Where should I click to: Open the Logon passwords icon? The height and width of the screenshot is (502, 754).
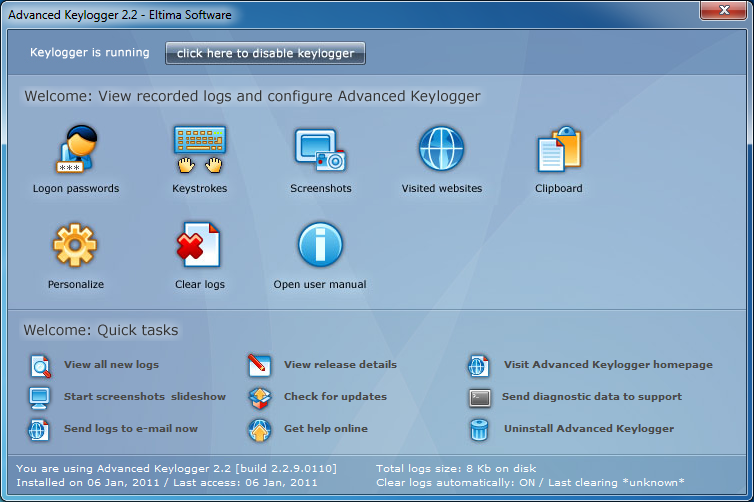point(76,149)
